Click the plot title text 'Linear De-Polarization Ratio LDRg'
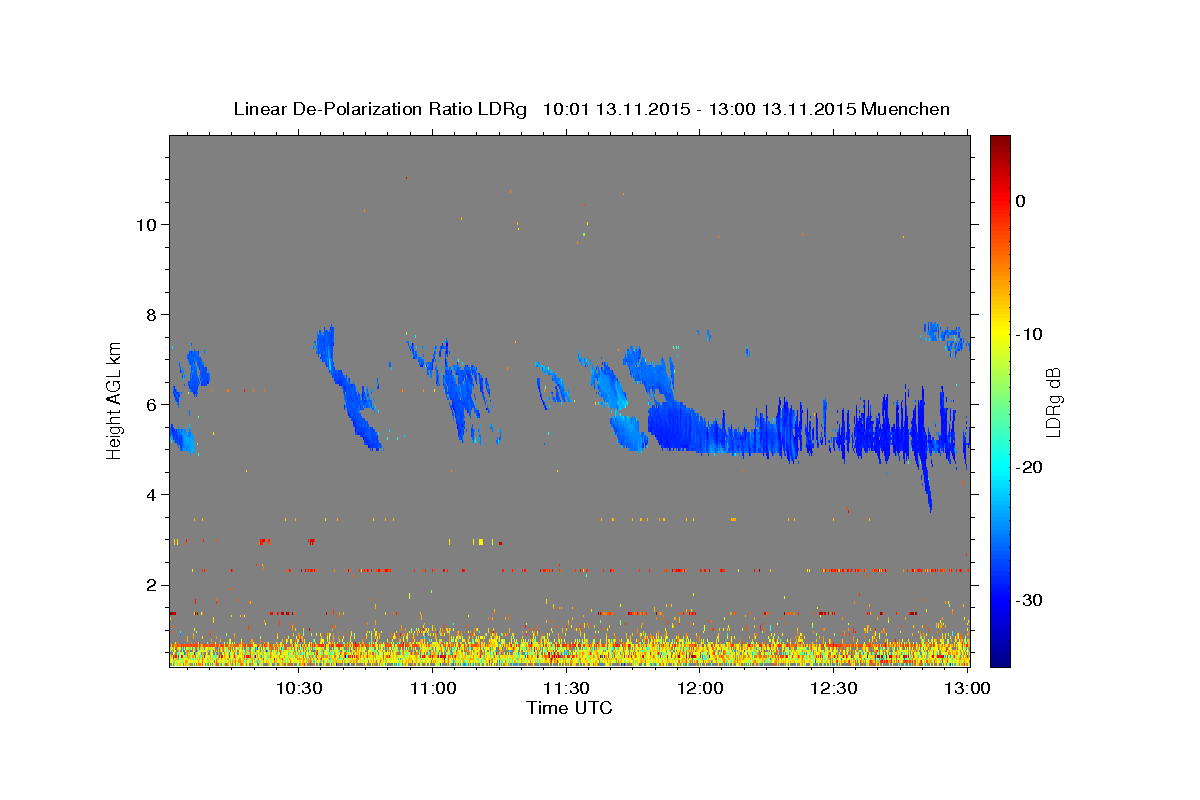 (x=379, y=109)
